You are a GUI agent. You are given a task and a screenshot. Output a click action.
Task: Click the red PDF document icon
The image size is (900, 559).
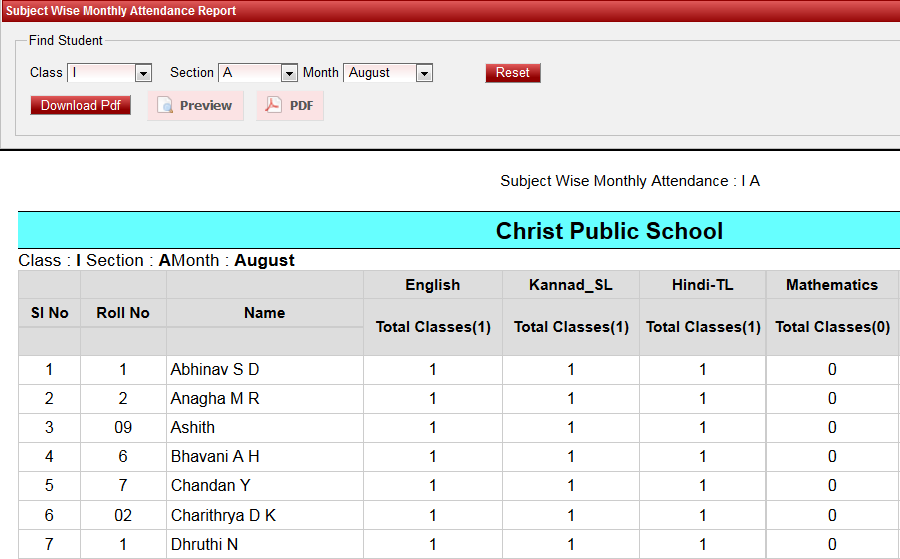tap(272, 106)
